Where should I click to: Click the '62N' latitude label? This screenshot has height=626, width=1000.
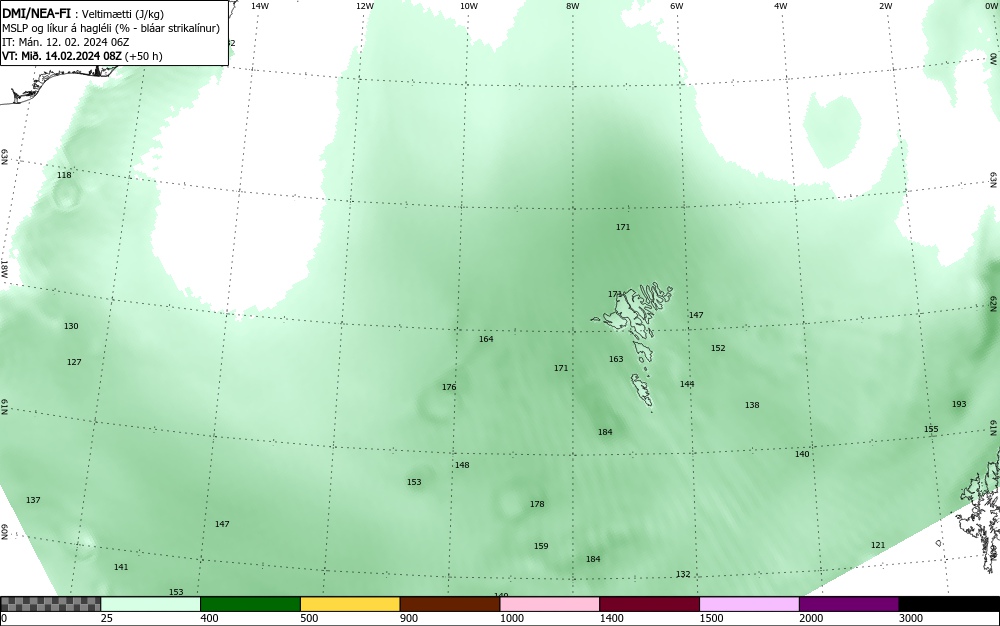(x=993, y=303)
